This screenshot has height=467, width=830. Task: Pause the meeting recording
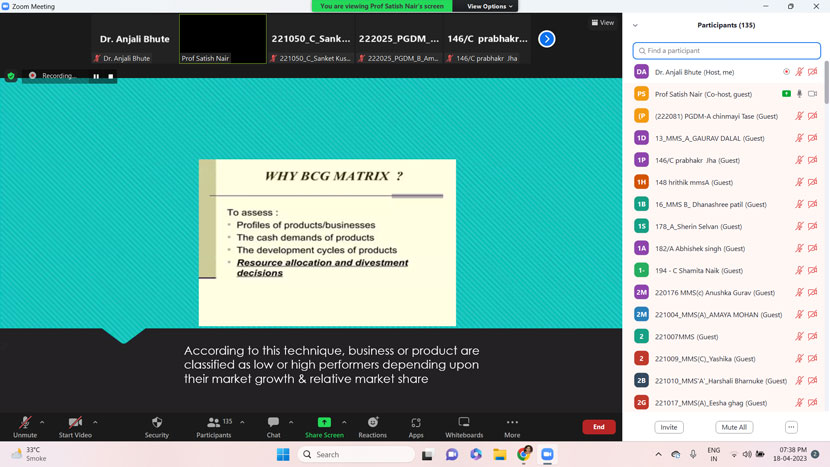tap(96, 76)
